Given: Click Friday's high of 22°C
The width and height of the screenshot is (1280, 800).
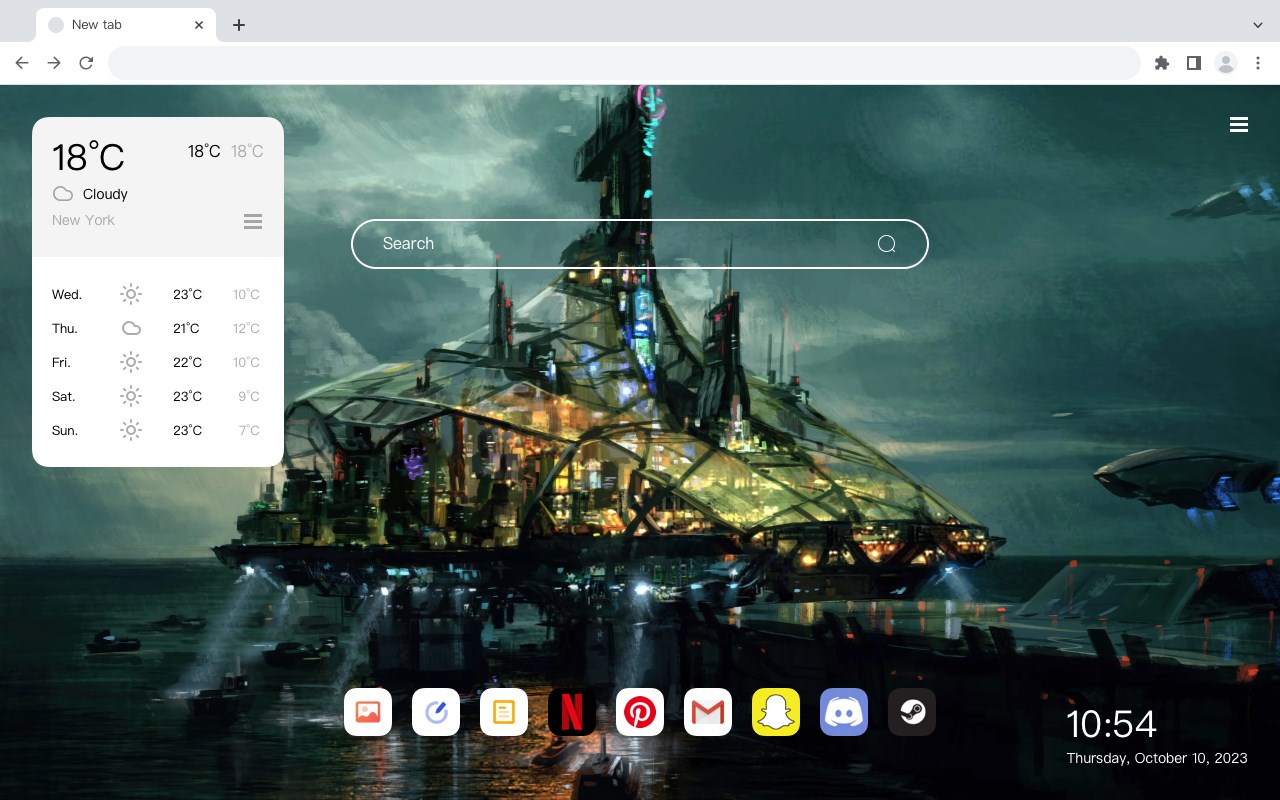Looking at the screenshot, I should pos(187,362).
